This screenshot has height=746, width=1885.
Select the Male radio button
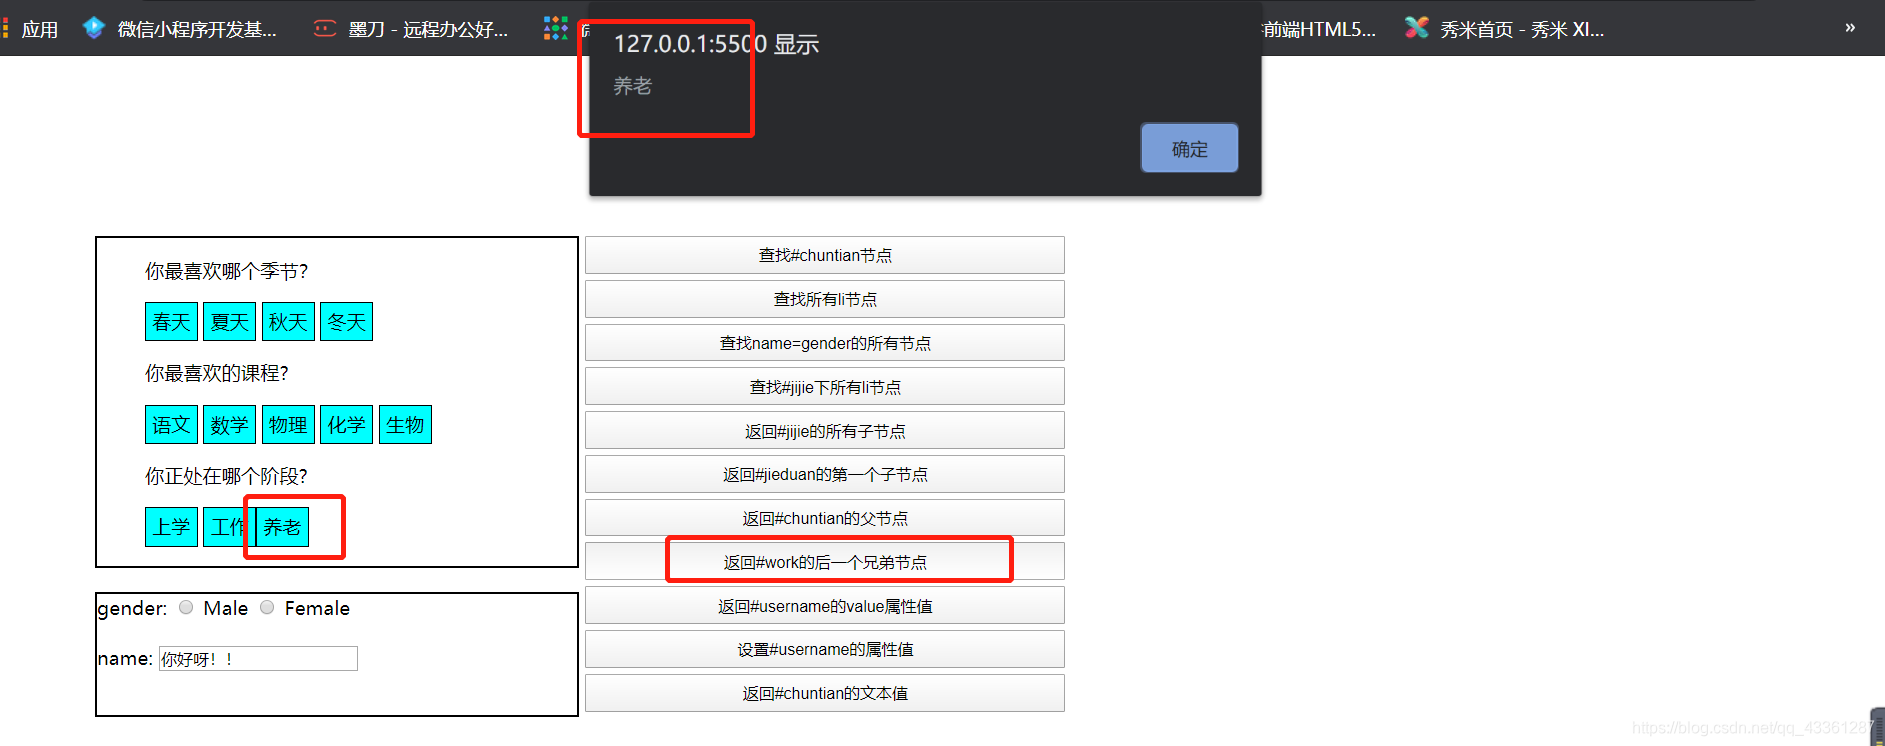(x=186, y=607)
